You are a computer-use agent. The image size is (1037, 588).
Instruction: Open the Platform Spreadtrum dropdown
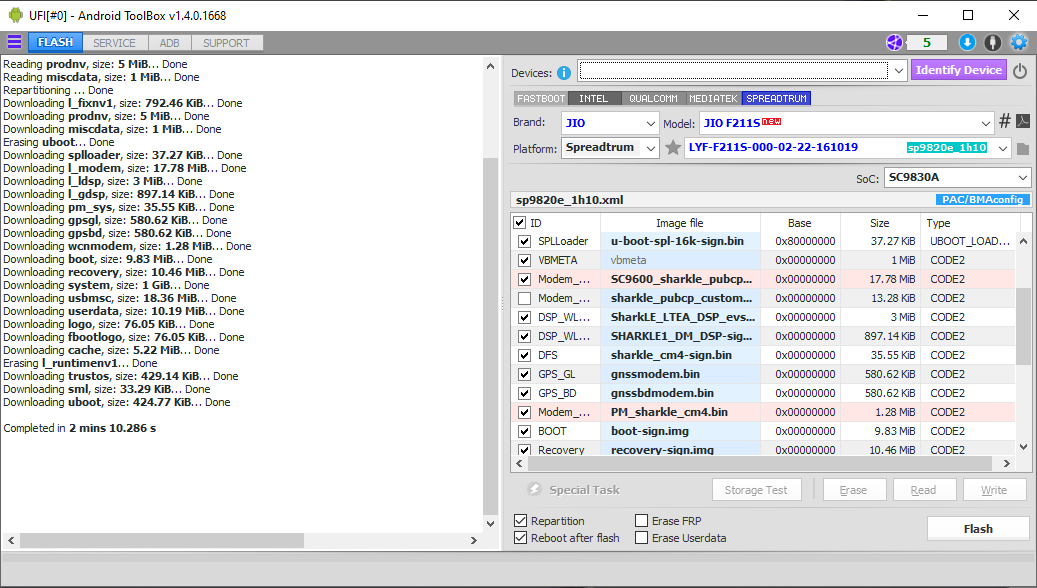[651, 148]
